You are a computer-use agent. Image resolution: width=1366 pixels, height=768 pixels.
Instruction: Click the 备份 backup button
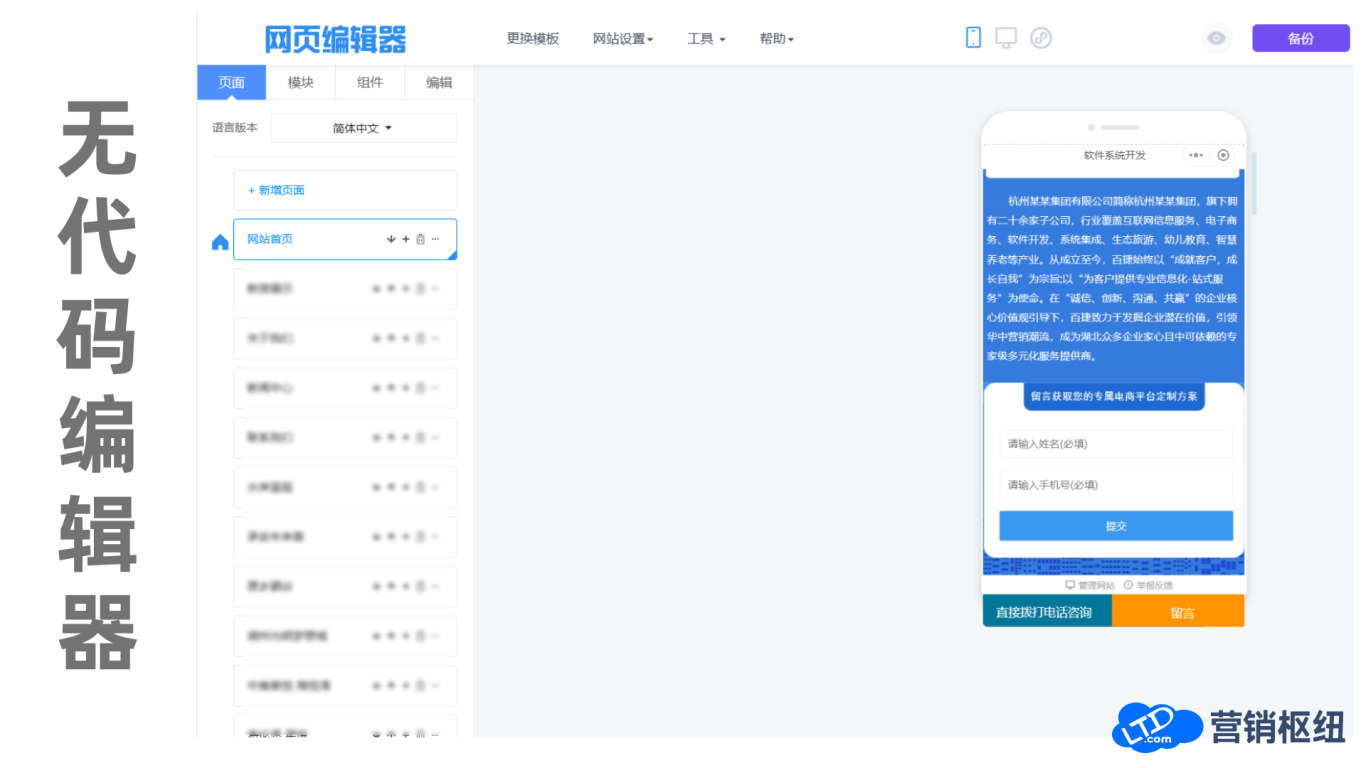pyautogui.click(x=1301, y=38)
